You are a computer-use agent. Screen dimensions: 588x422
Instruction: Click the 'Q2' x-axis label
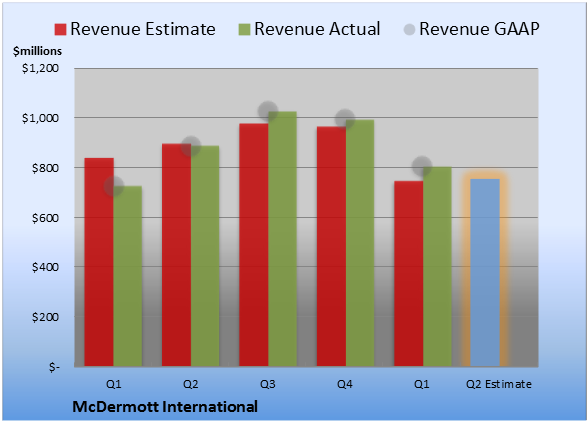pyautogui.click(x=190, y=384)
